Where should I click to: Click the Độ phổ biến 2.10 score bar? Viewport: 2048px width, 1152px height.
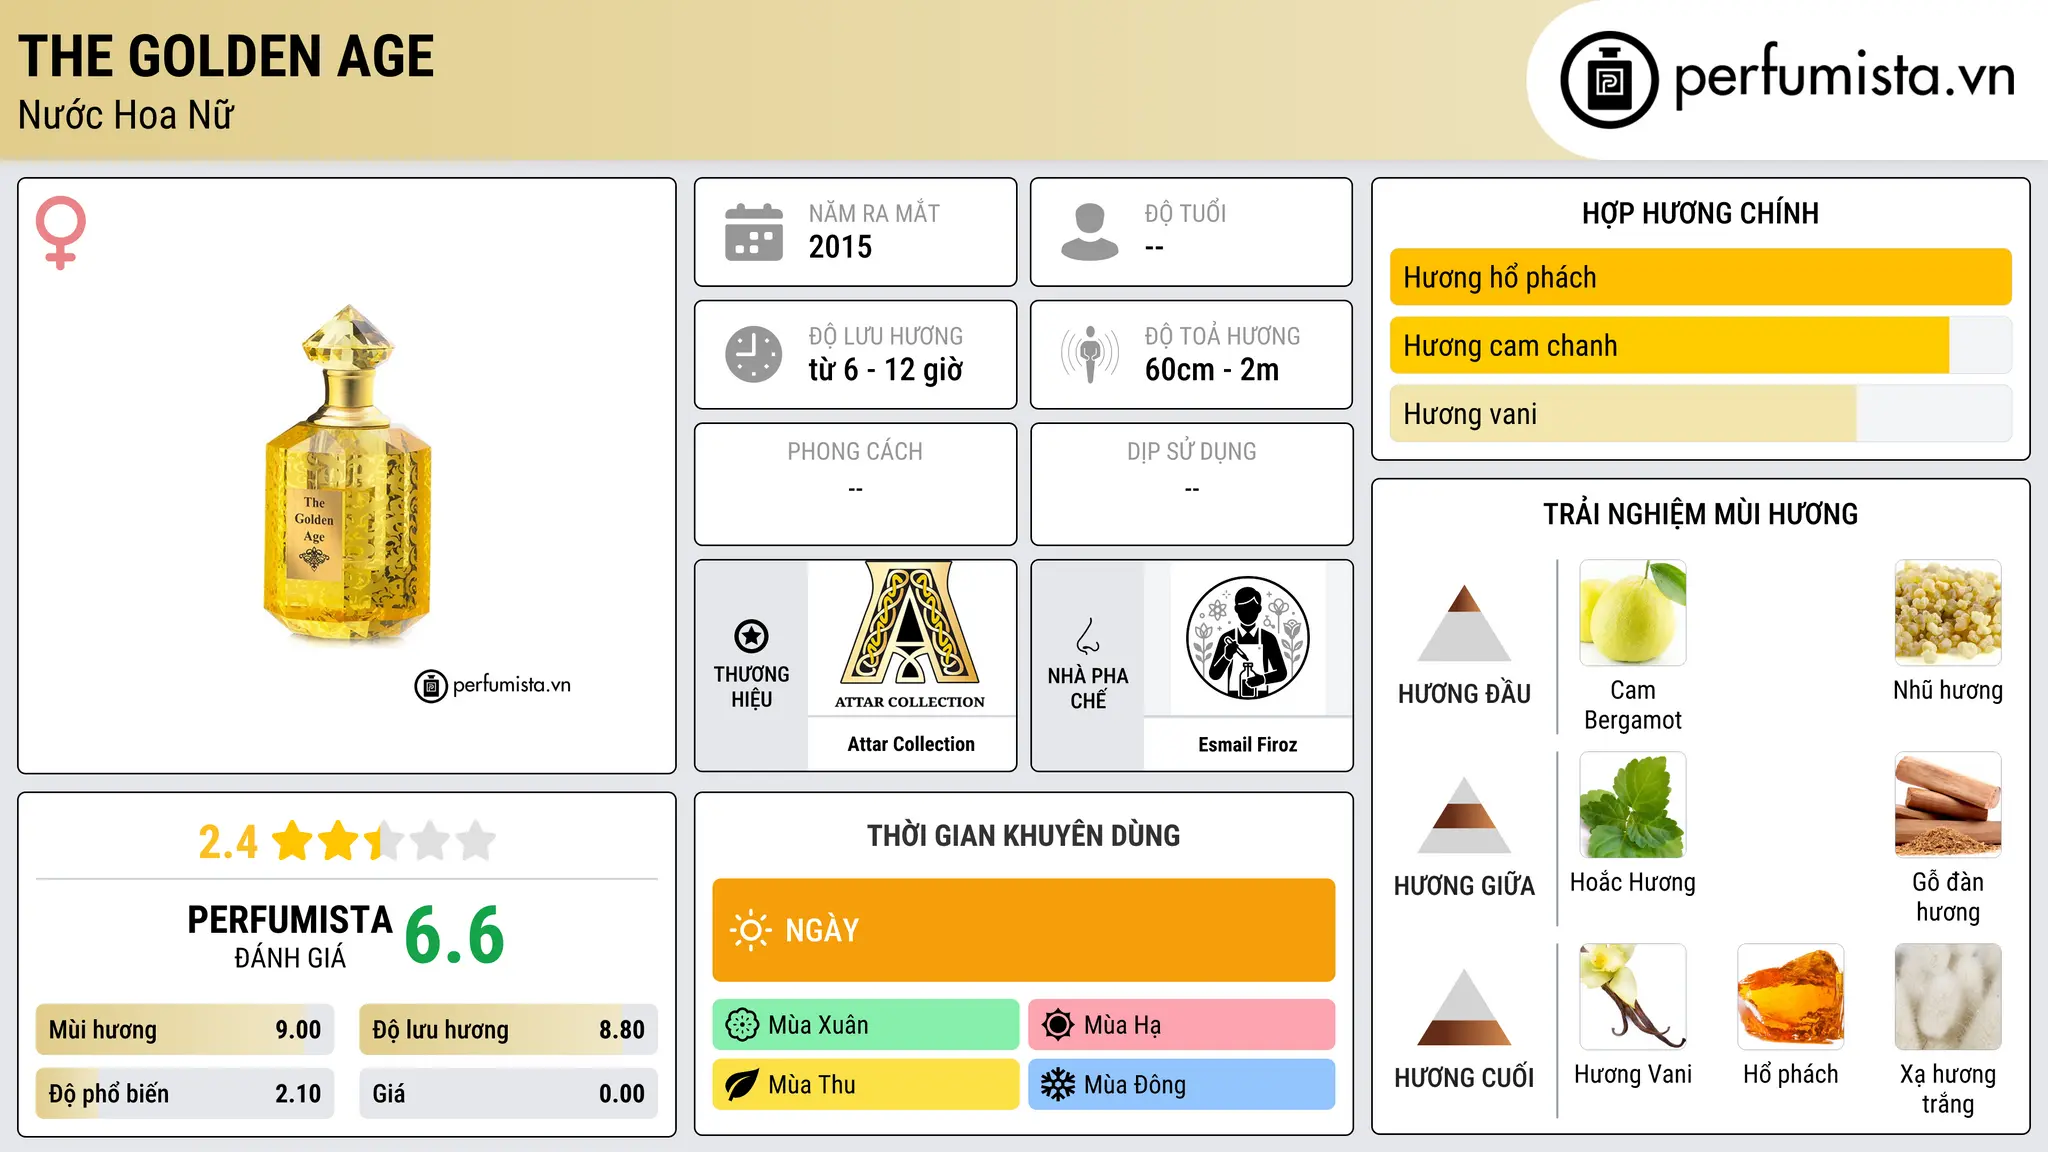[185, 1094]
